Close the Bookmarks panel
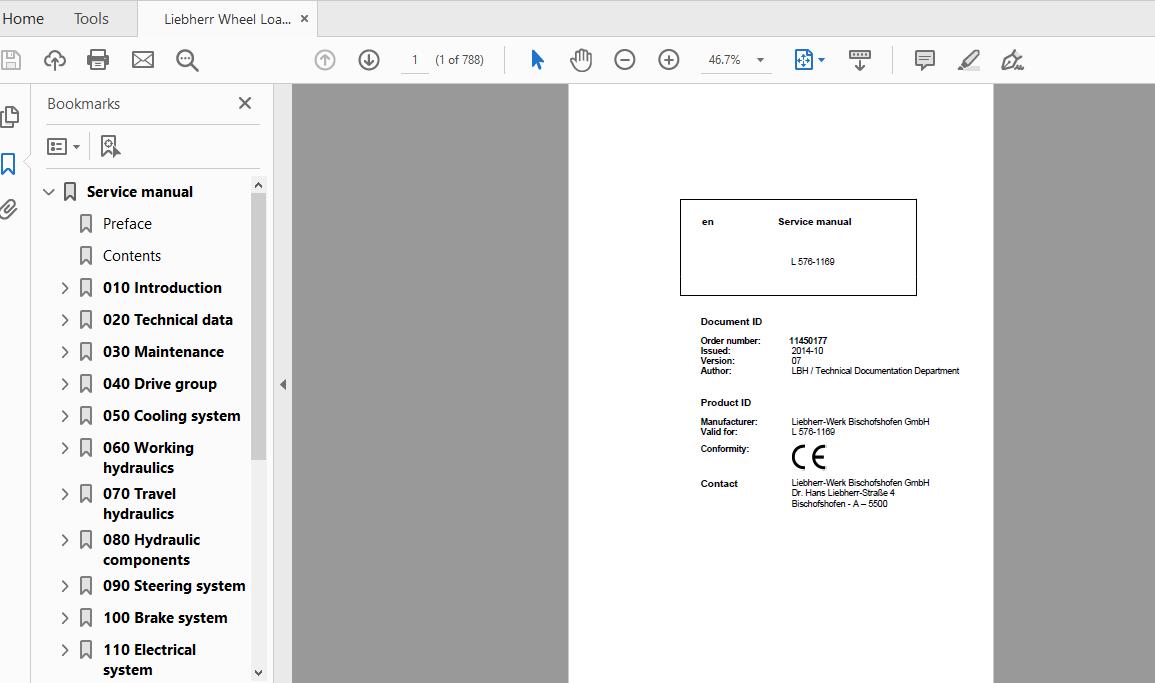The image size is (1155, 683). pyautogui.click(x=245, y=103)
